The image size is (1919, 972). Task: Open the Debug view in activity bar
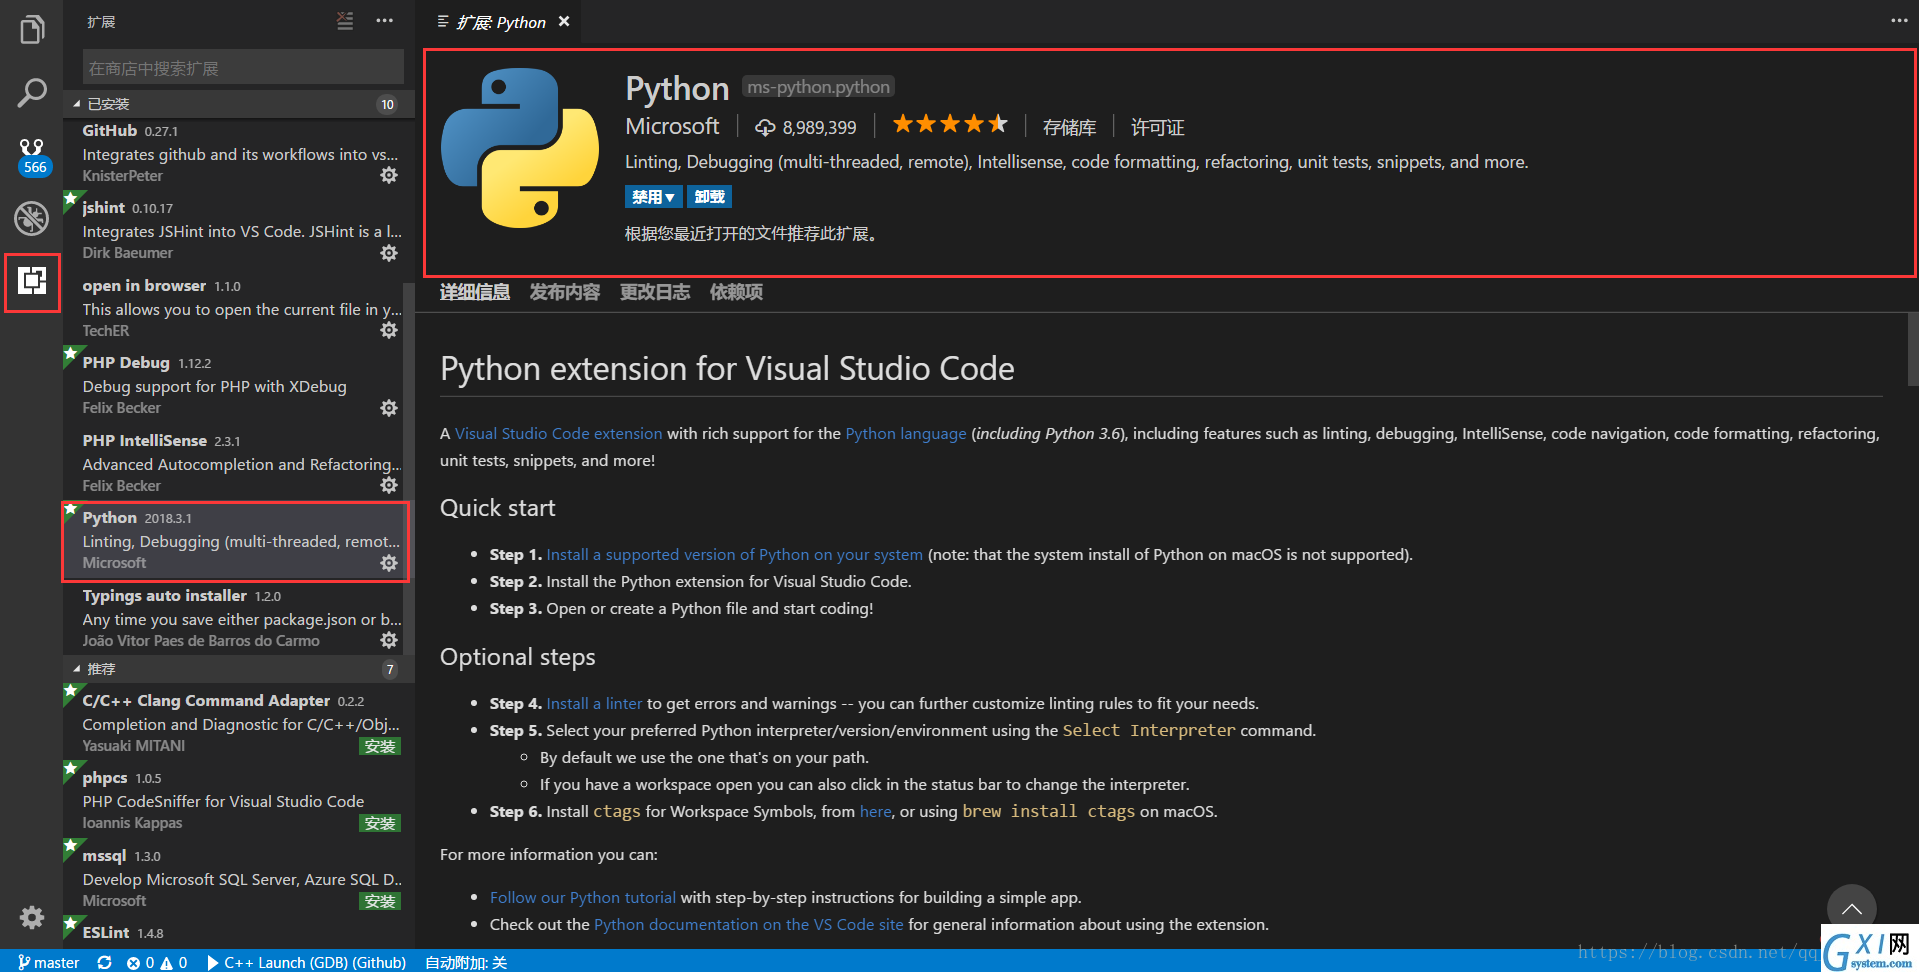pos(32,218)
